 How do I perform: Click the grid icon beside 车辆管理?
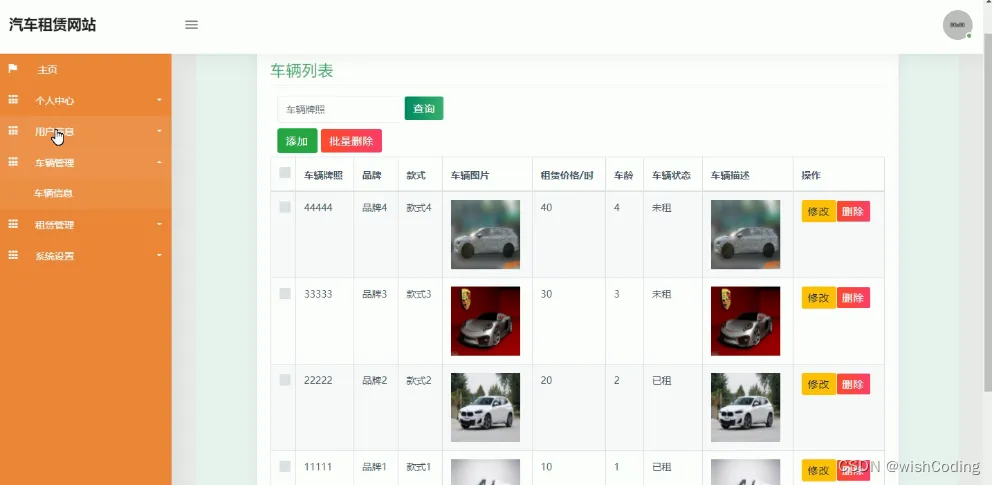(13, 162)
